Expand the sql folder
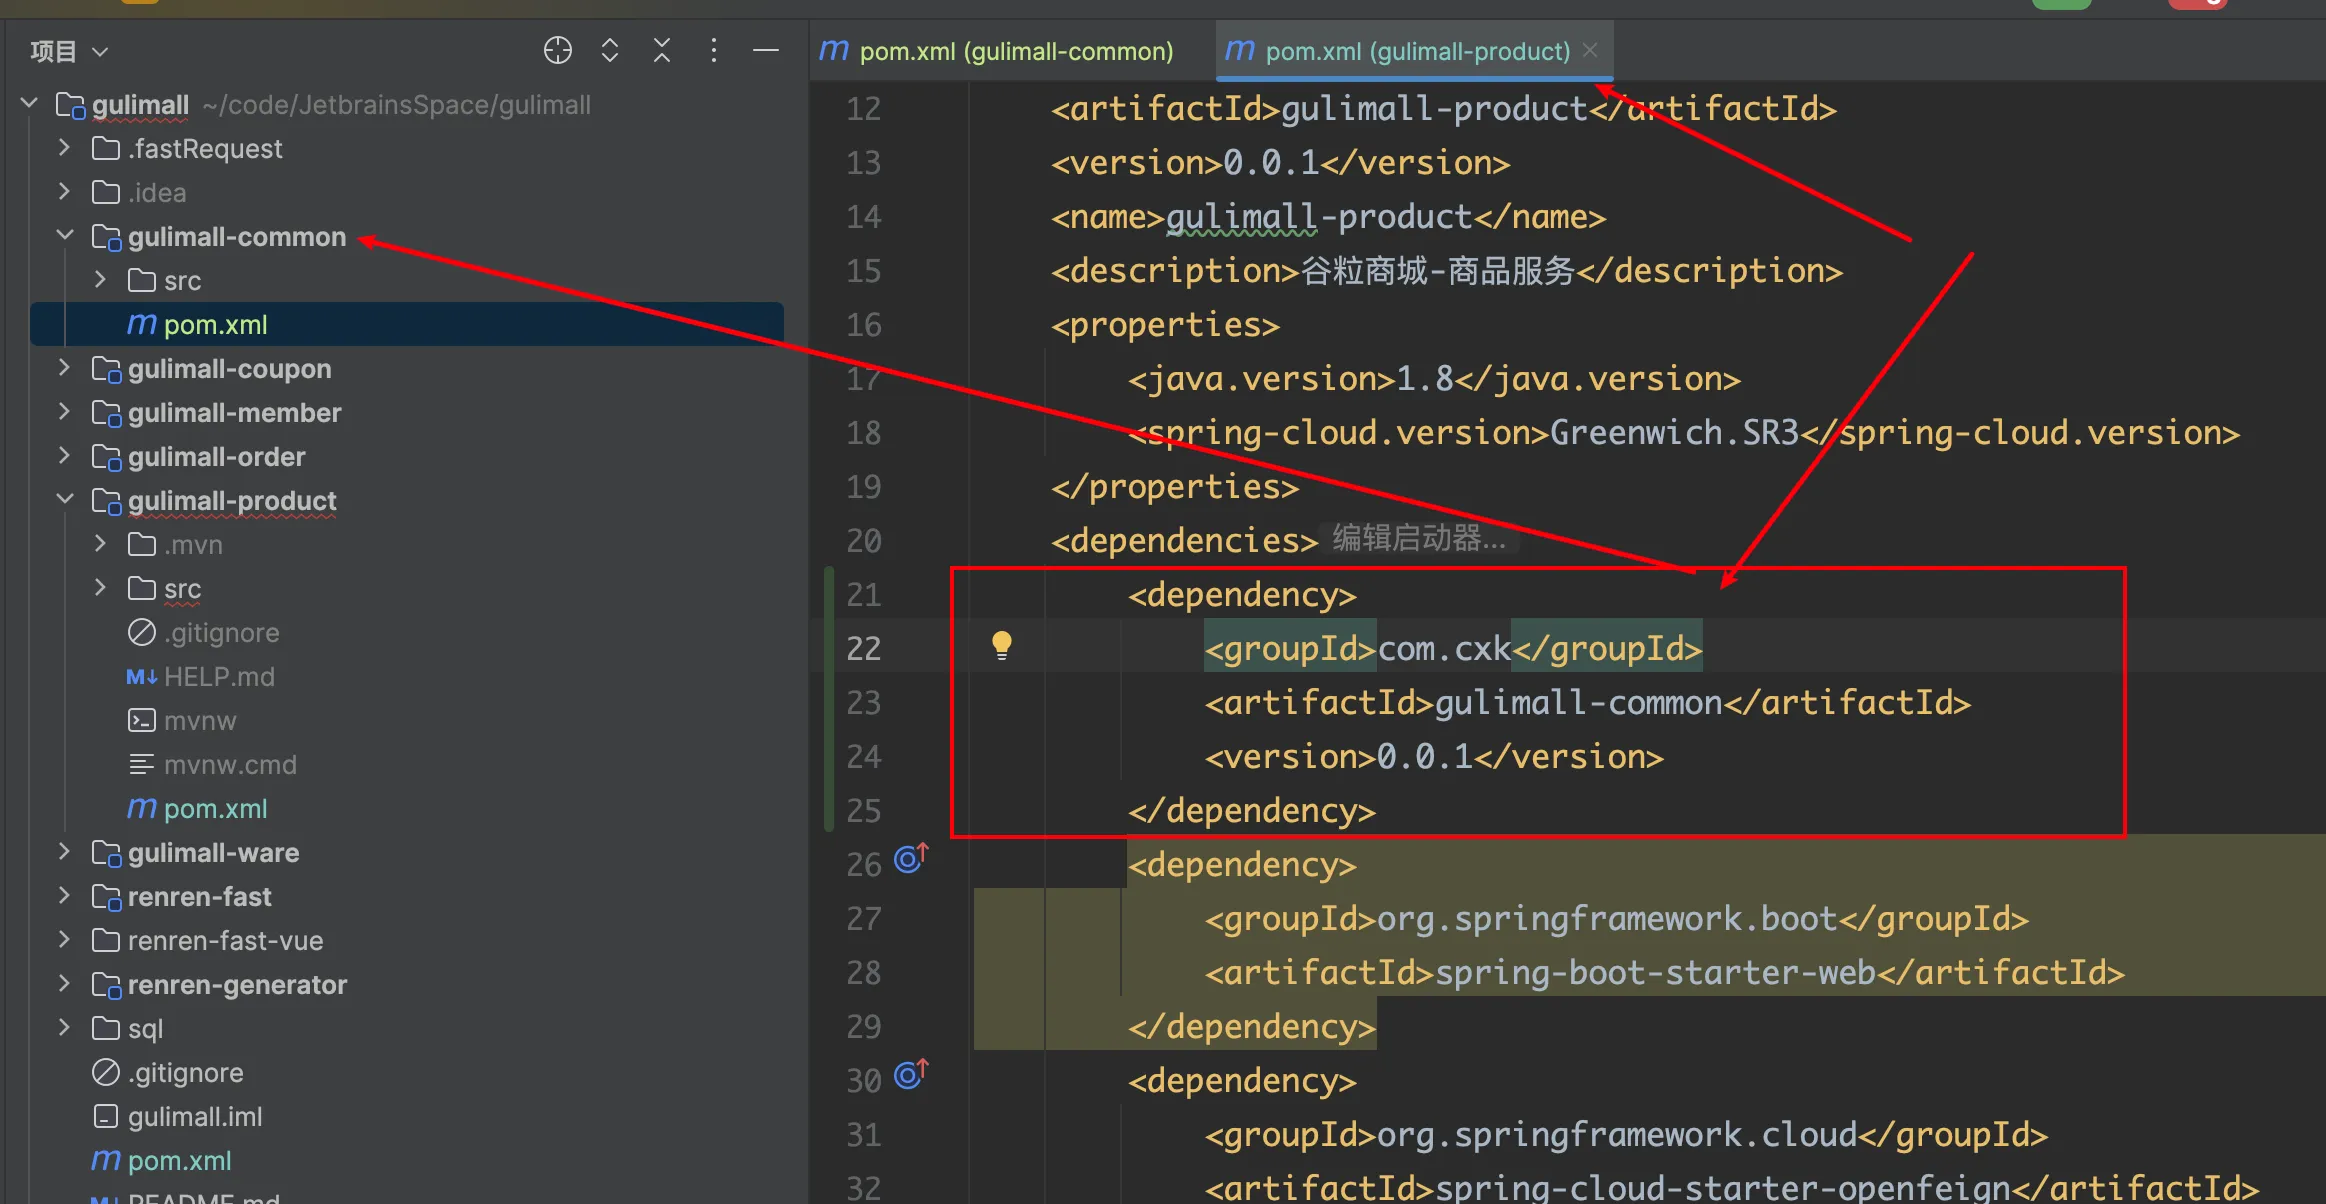Viewport: 2326px width, 1204px height. 65,1027
